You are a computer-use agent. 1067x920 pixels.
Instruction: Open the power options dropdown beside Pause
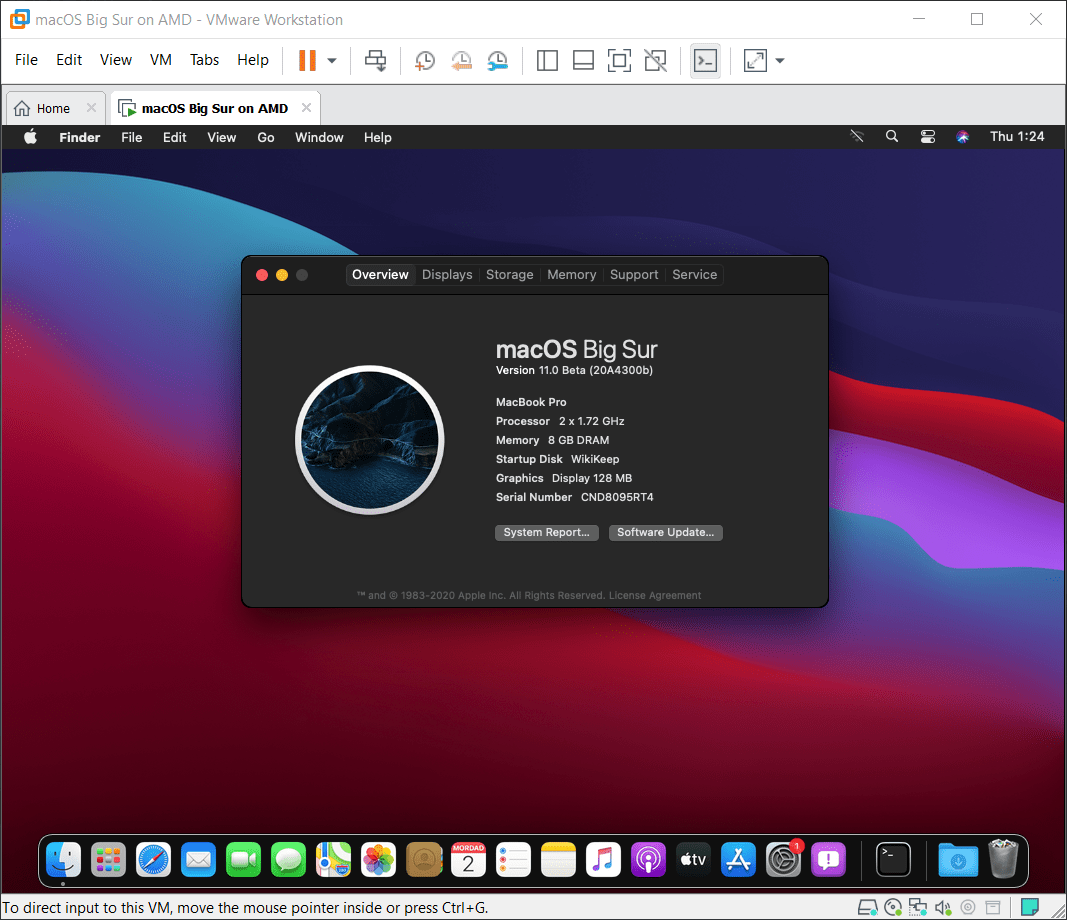coord(332,61)
